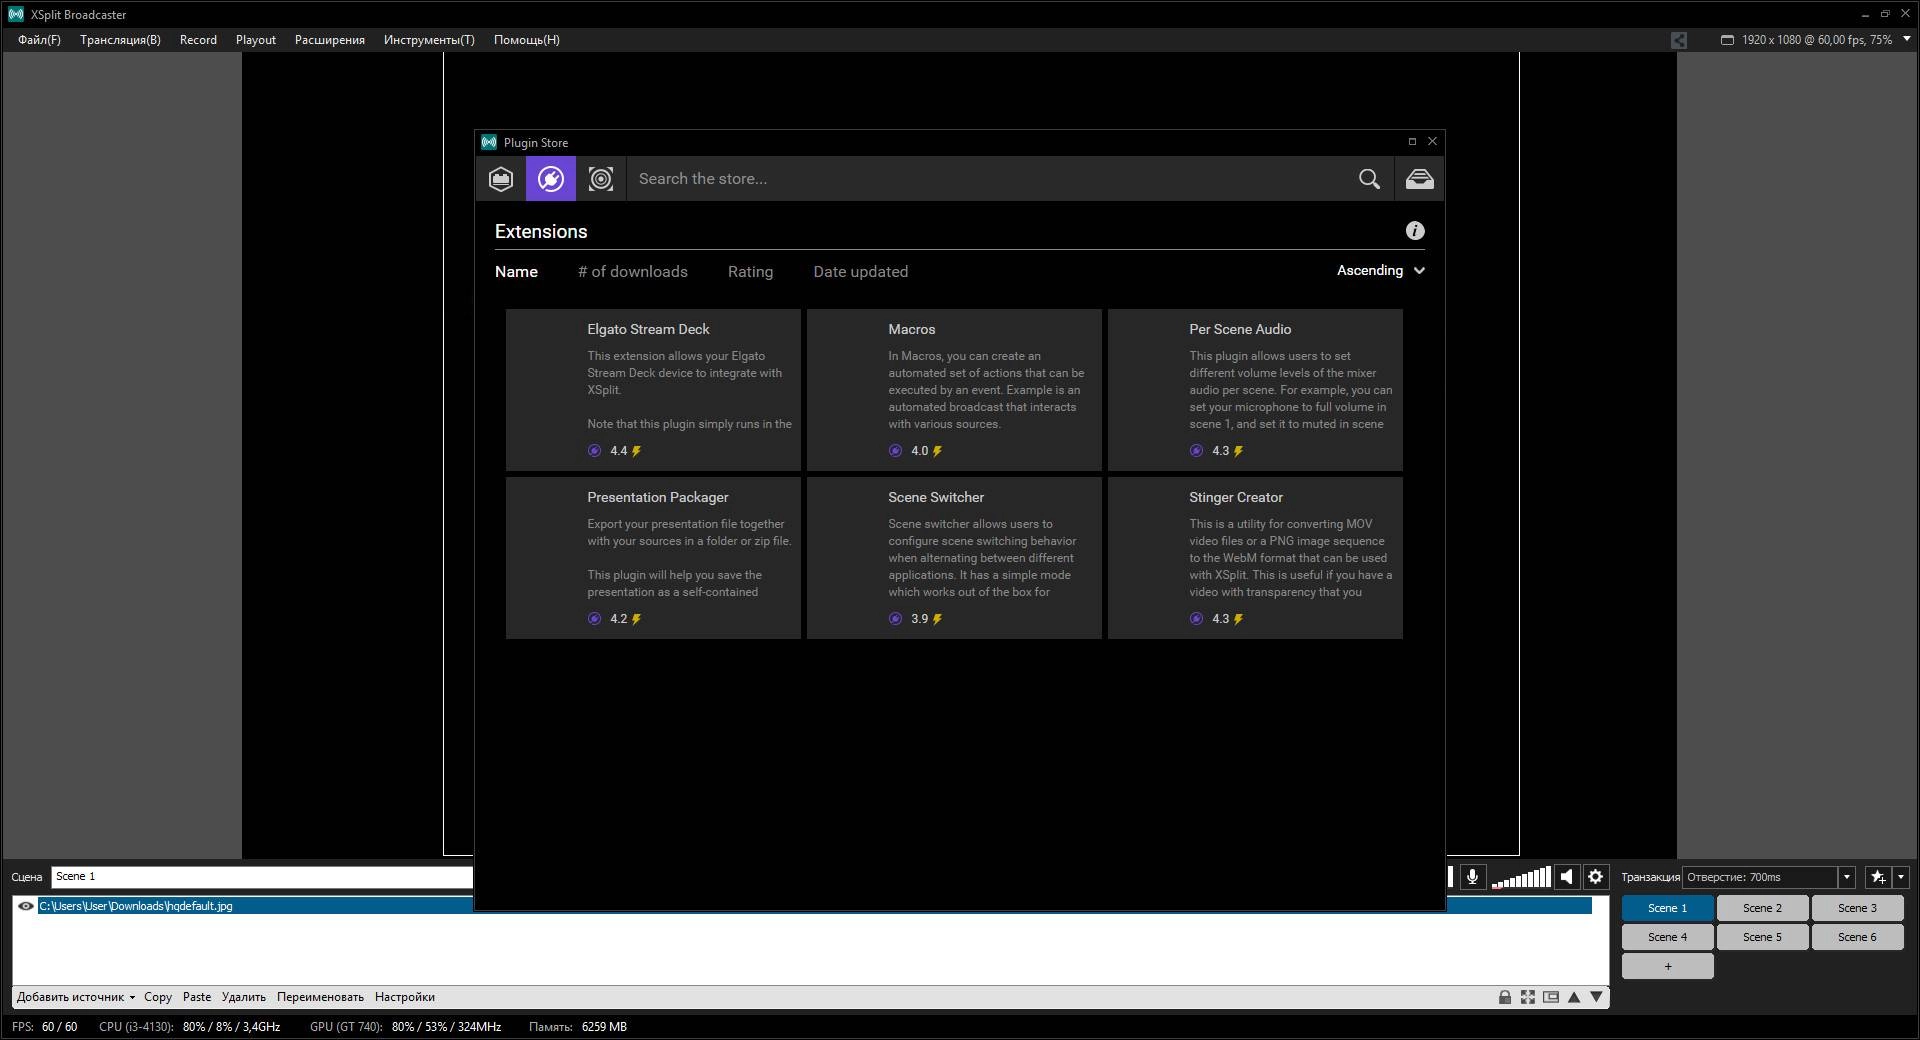Click the Elgato Stream Deck rating icon
Viewport: 1920px width, 1040px height.
pyautogui.click(x=594, y=451)
